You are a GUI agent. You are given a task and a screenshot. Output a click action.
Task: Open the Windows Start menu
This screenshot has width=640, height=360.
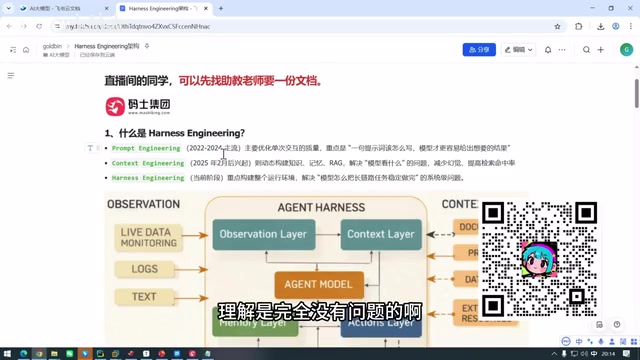[x=7, y=353]
